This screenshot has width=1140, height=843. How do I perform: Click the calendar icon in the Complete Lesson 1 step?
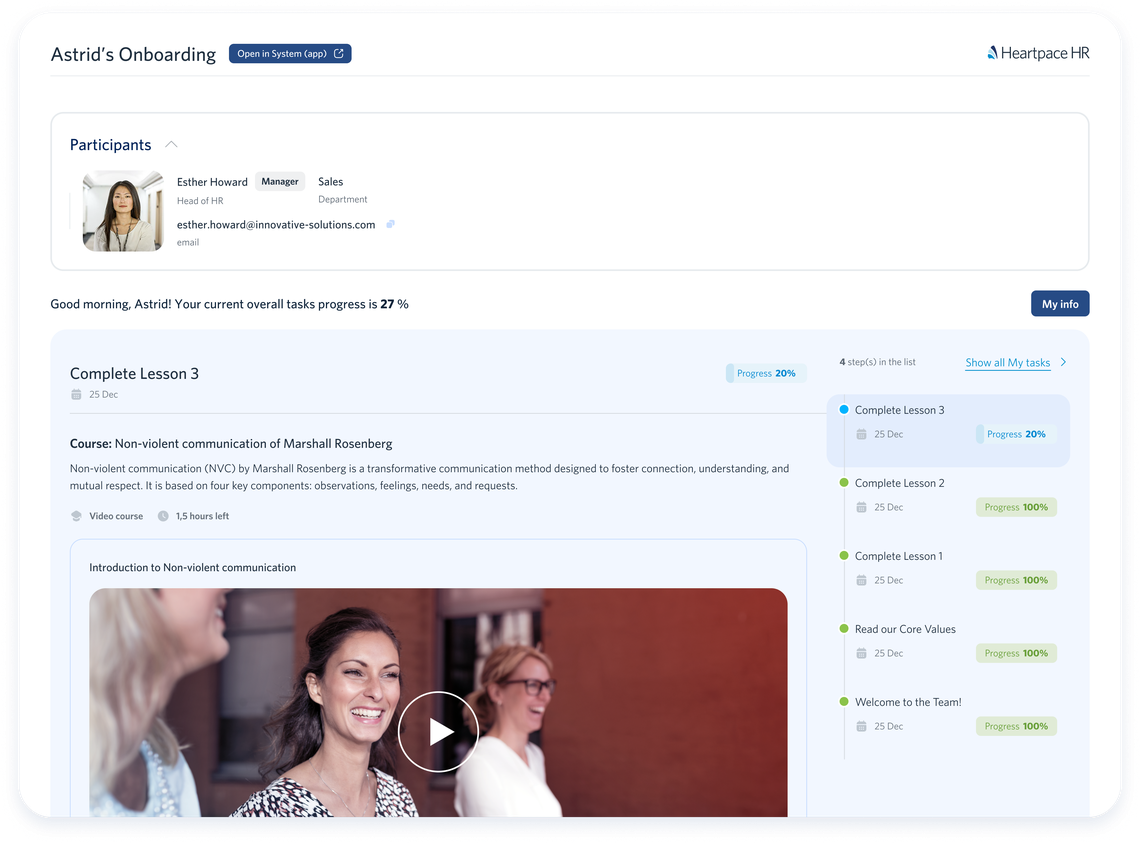point(862,580)
